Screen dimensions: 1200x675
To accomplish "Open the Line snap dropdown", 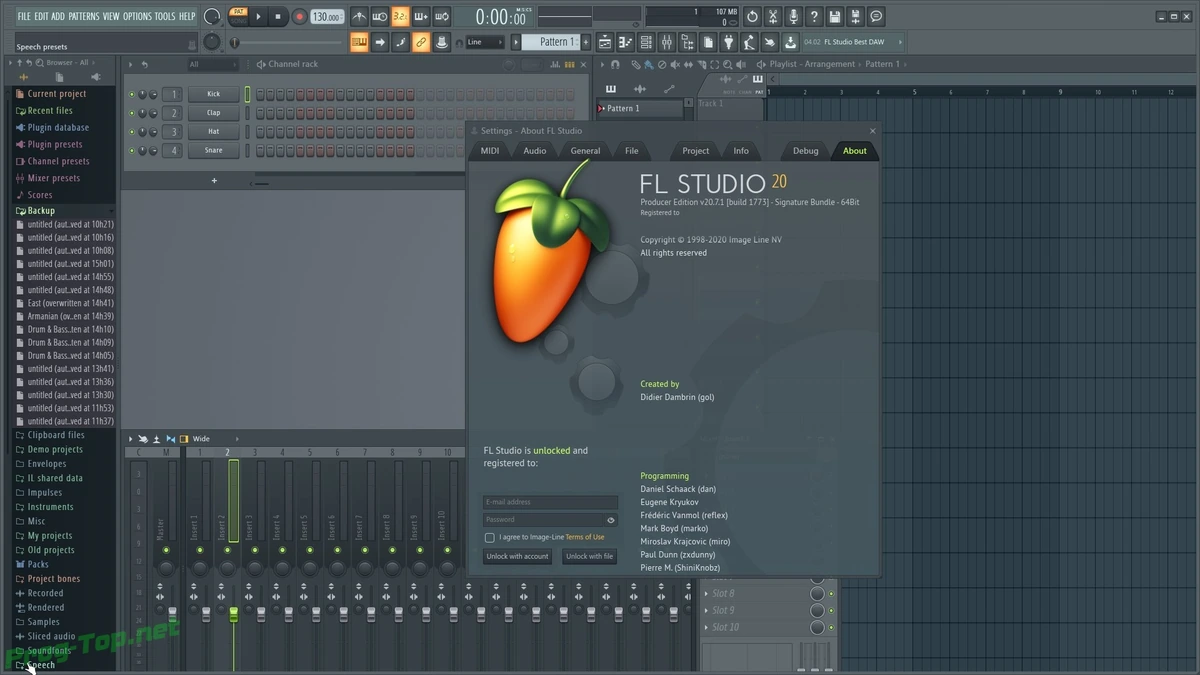I will click(x=485, y=42).
